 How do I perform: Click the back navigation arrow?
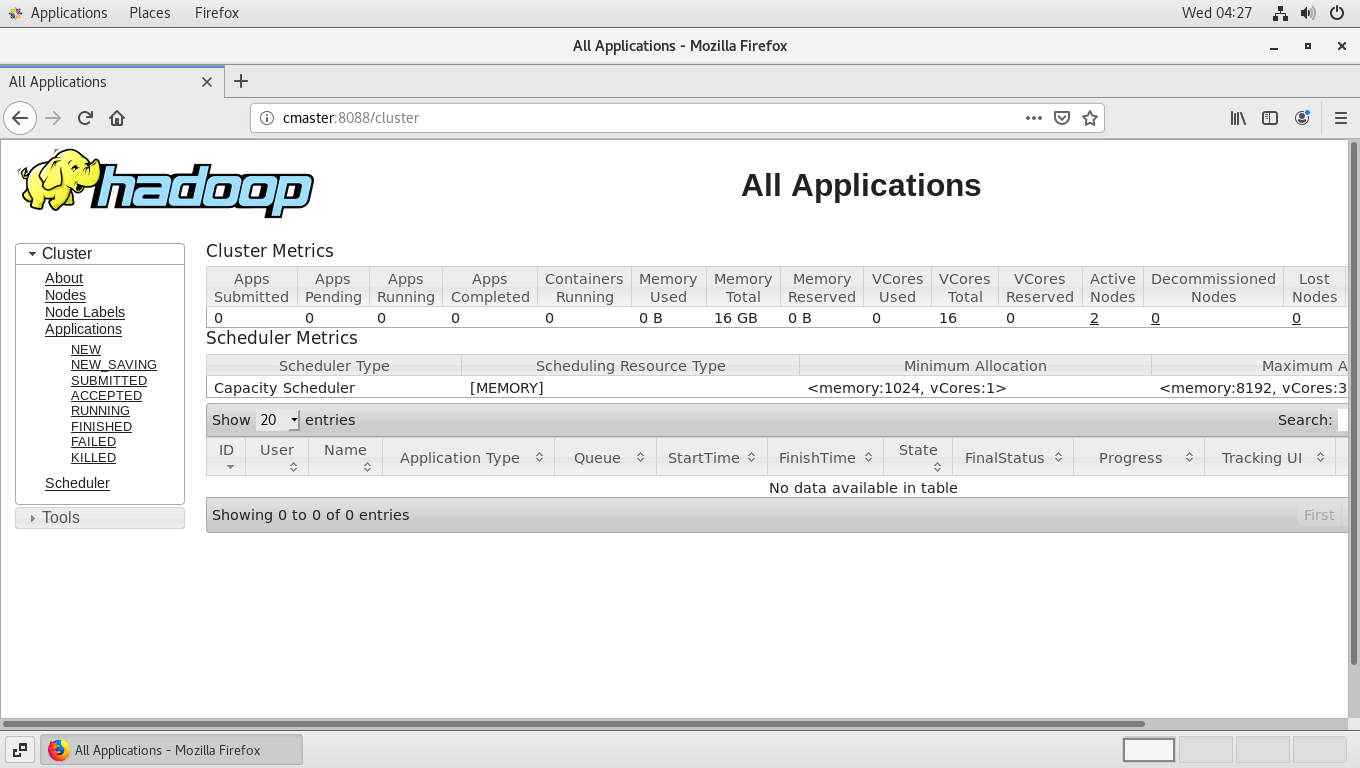(20, 118)
